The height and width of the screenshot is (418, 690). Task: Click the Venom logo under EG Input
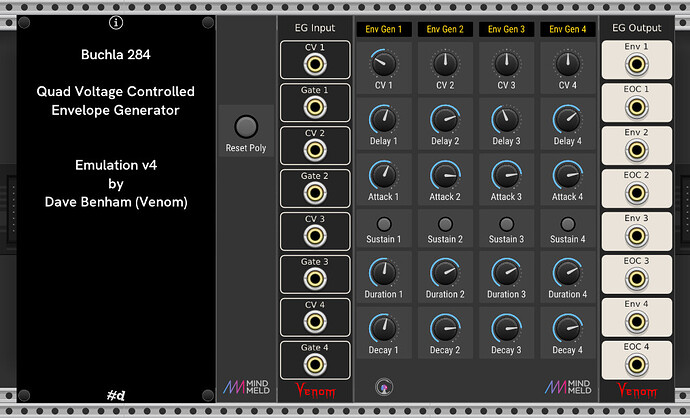[315, 390]
